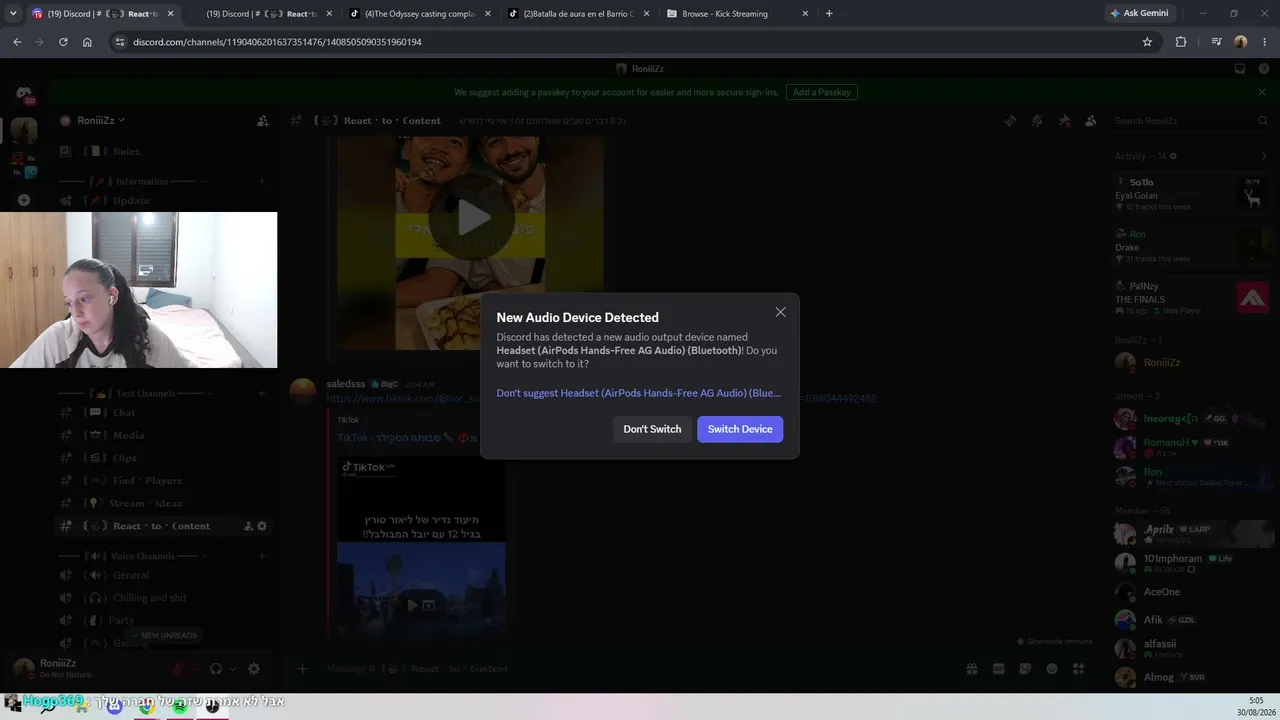Switch to Browse - Kick Streaming tab

737,14
